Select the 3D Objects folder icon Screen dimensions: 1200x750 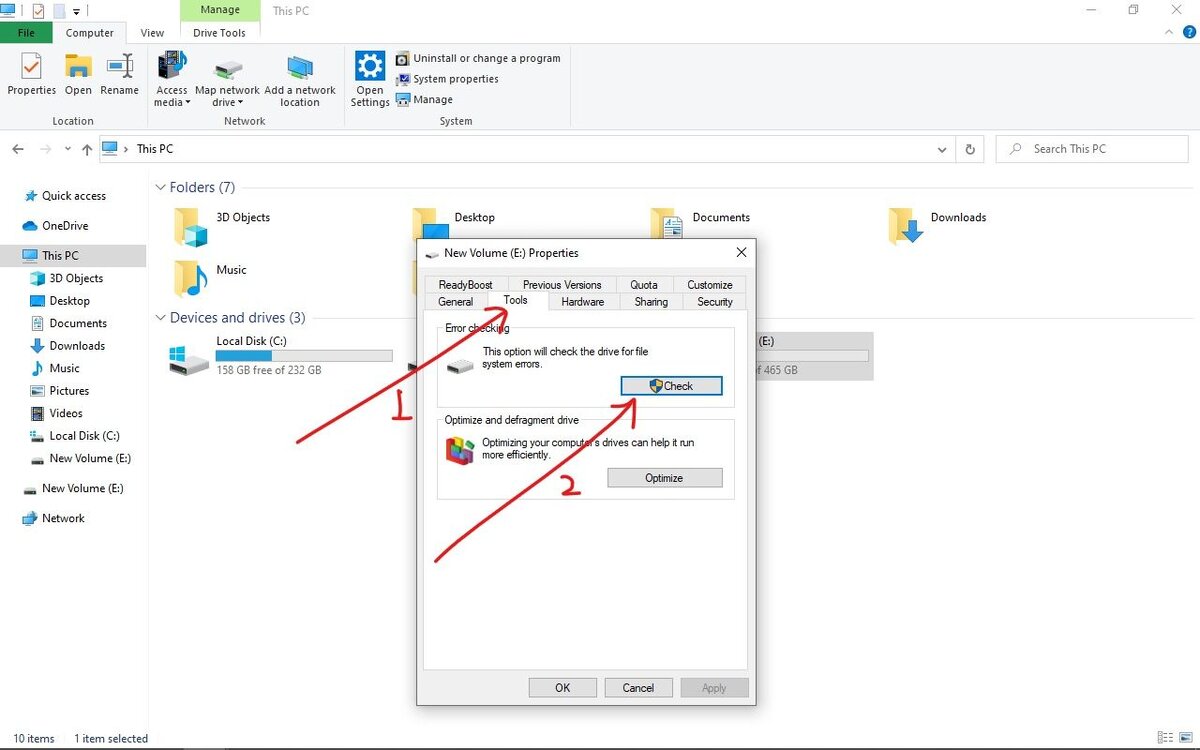click(190, 227)
